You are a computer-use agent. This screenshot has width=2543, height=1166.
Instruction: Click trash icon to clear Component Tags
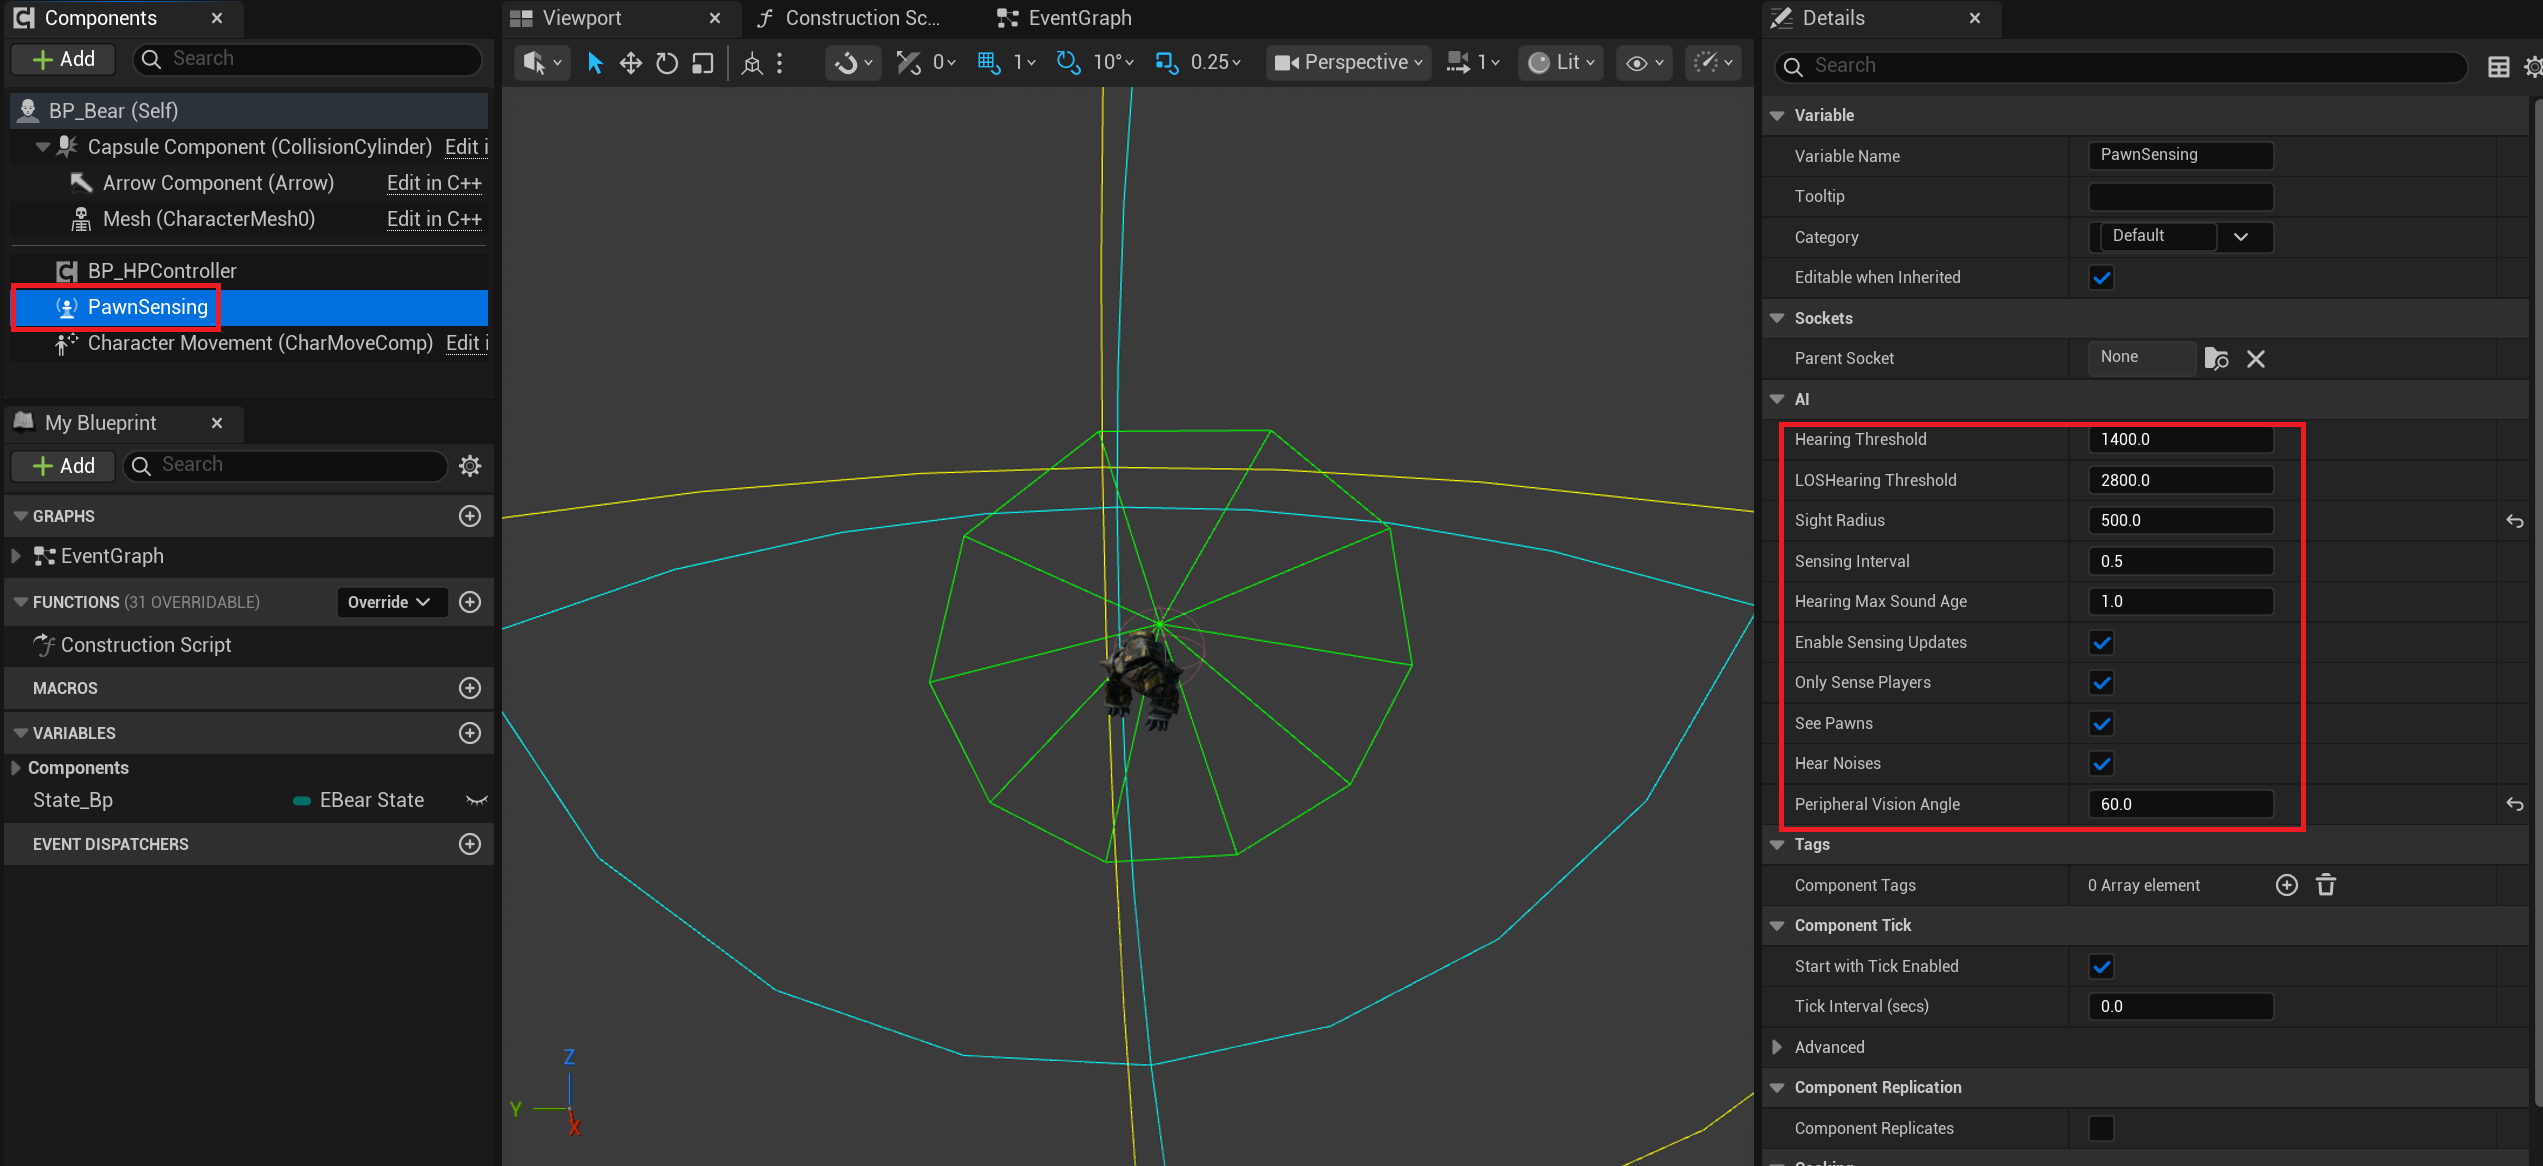[2326, 885]
